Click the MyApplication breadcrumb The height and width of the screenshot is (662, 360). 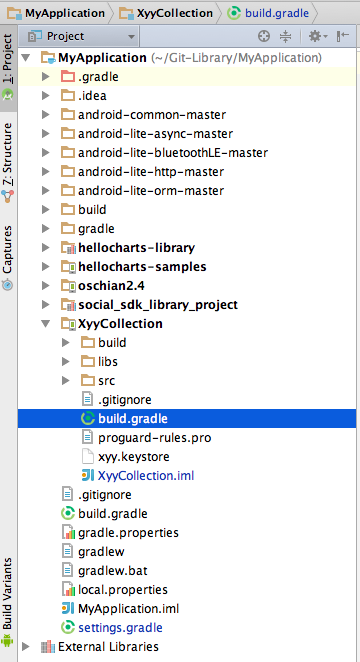[56, 13]
